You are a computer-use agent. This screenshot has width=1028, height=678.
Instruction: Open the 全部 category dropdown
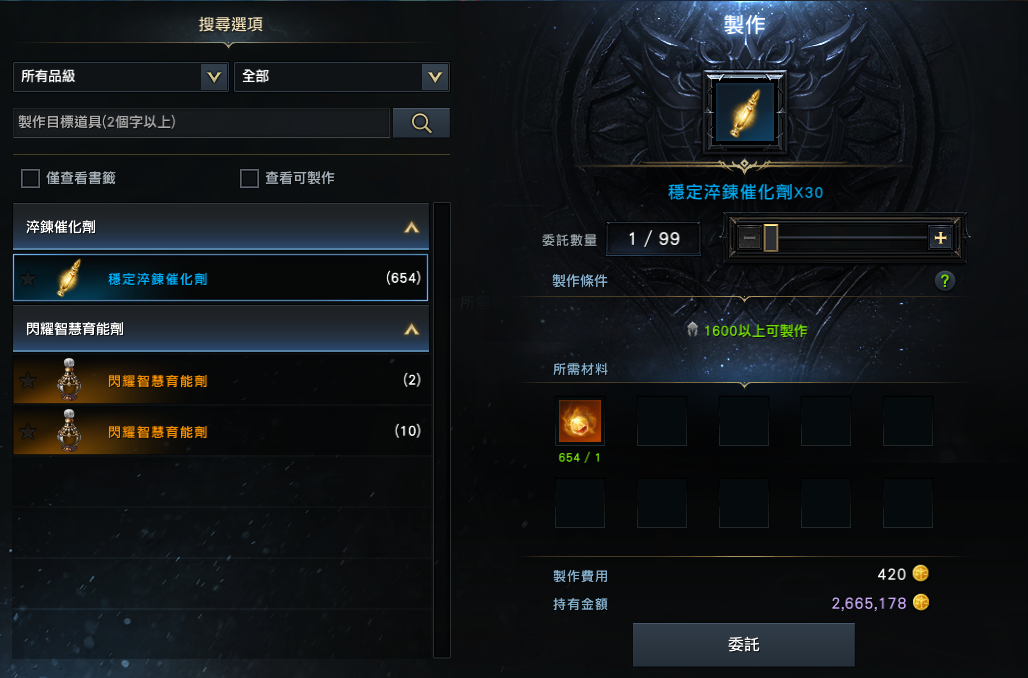(x=342, y=77)
